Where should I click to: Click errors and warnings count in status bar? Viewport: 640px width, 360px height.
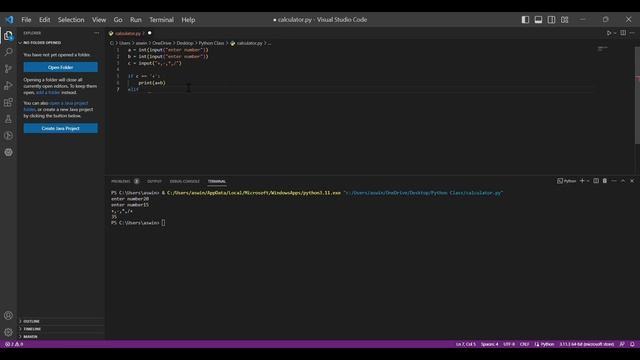[14, 344]
